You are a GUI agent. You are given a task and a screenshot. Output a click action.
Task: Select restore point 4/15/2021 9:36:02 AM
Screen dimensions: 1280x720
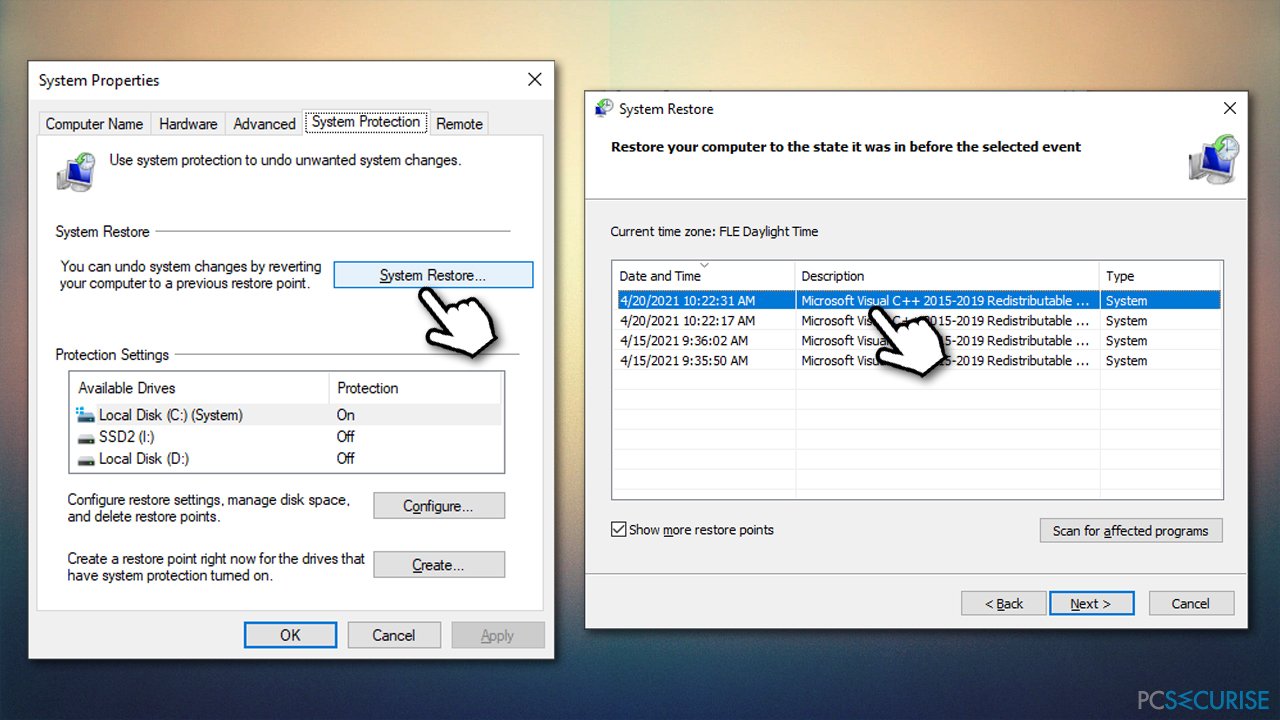click(x=917, y=341)
